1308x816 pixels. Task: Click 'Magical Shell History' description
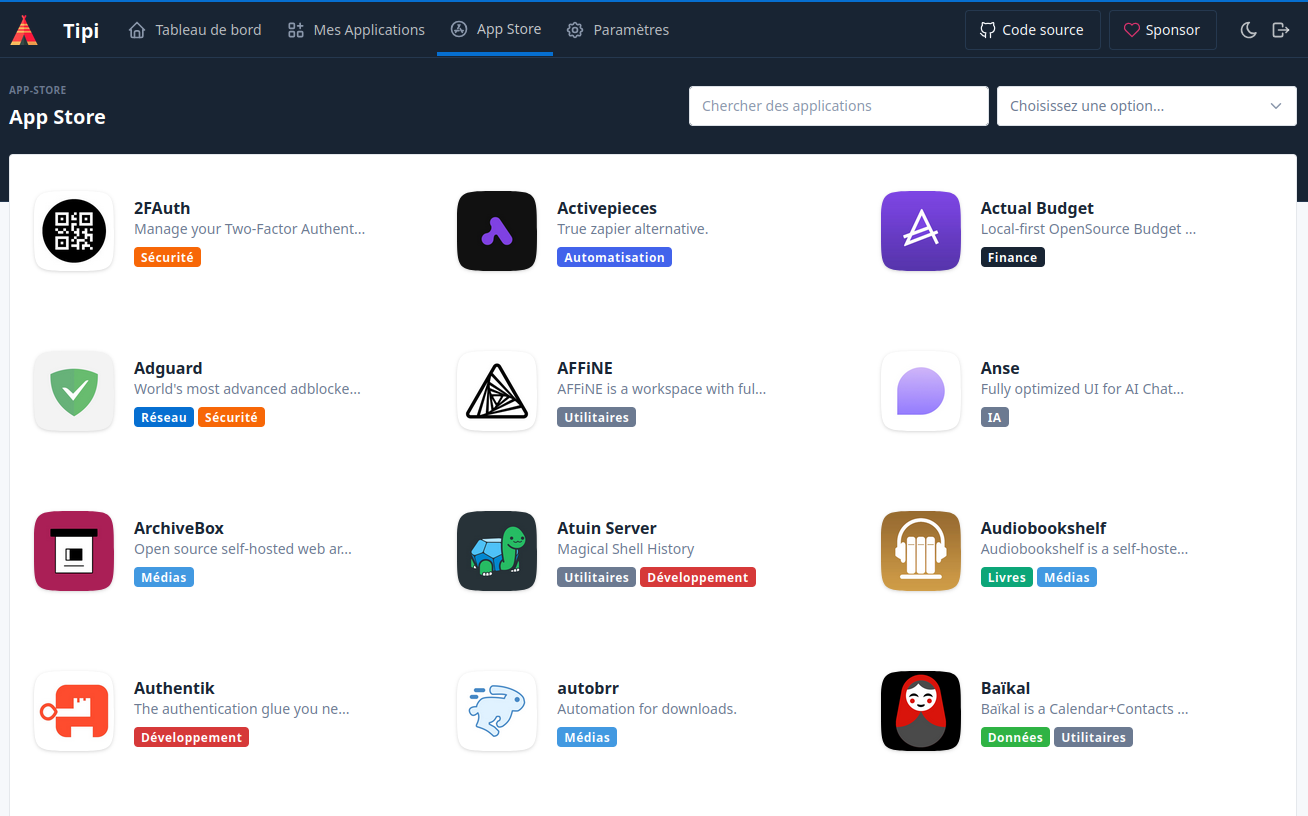pyautogui.click(x=625, y=549)
